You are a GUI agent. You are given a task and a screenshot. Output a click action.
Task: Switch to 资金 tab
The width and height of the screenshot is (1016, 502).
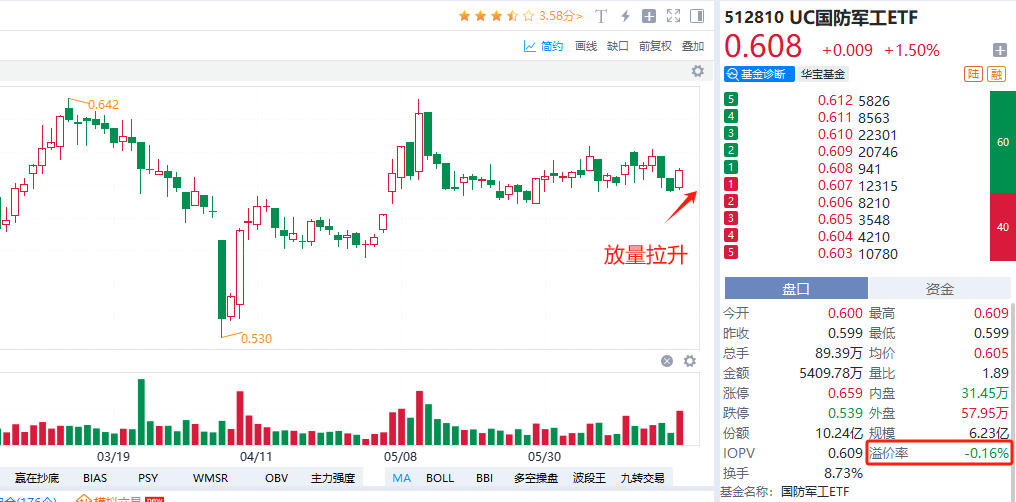click(940, 288)
